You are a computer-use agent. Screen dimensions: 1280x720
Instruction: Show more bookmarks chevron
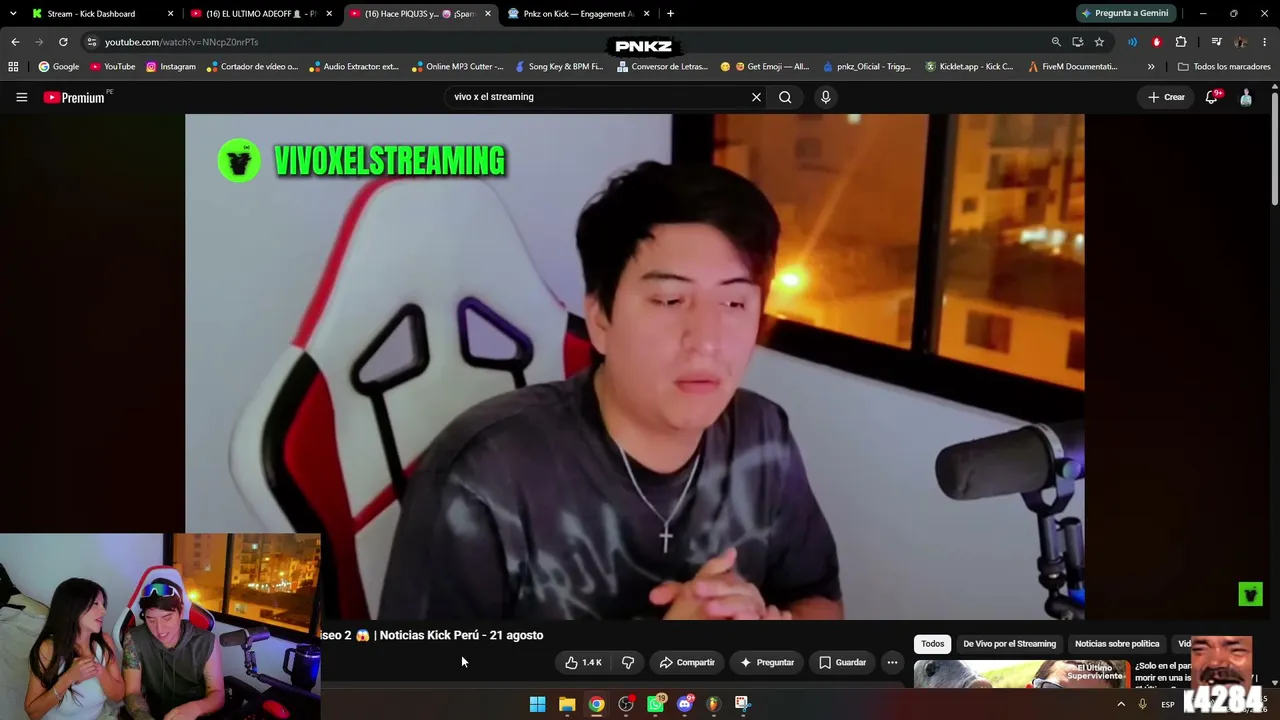pyautogui.click(x=1151, y=67)
